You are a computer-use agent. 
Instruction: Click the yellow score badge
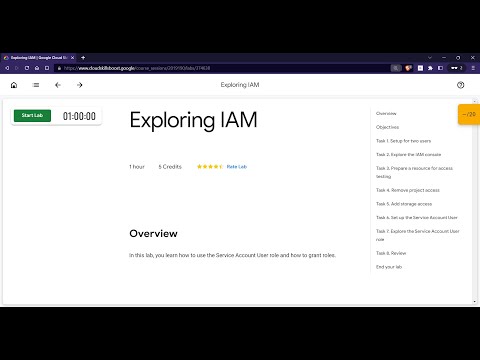pos(469,114)
